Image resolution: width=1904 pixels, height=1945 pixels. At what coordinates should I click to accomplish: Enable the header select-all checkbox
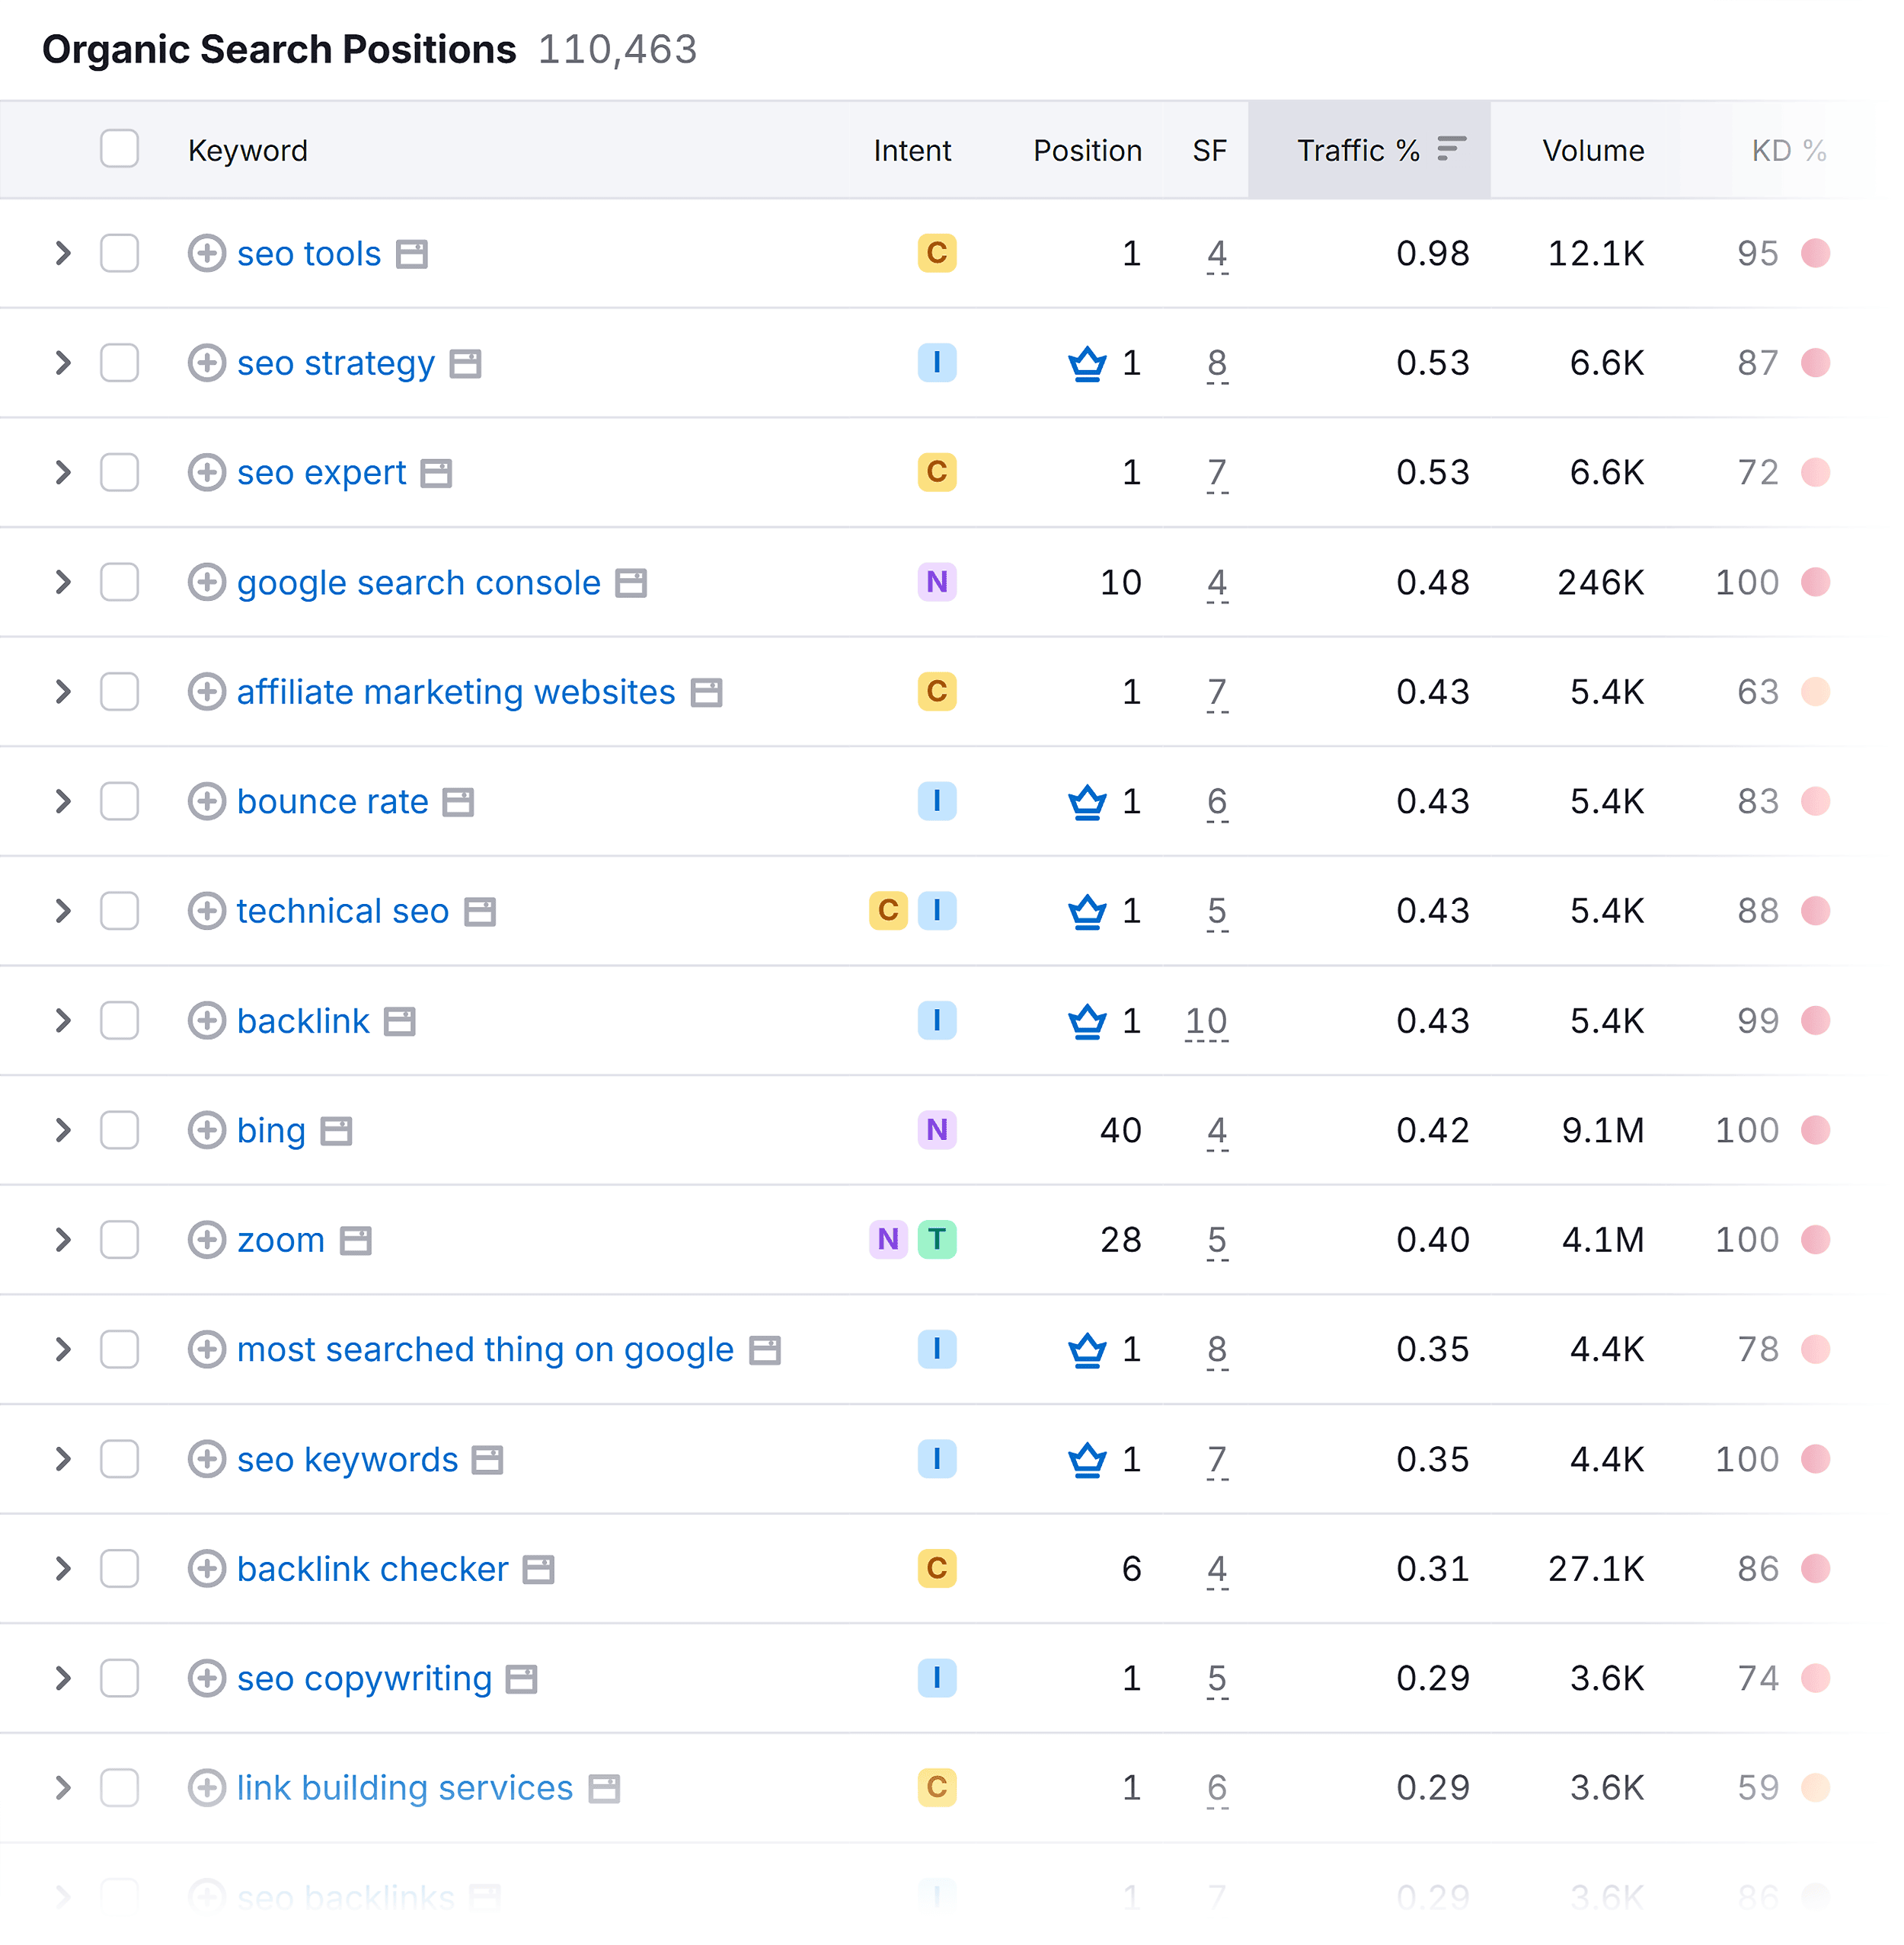tap(120, 150)
